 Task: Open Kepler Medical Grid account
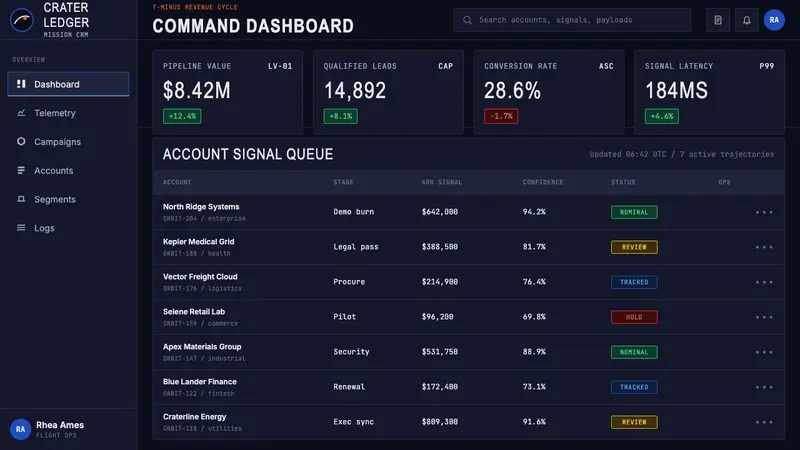[198, 242]
